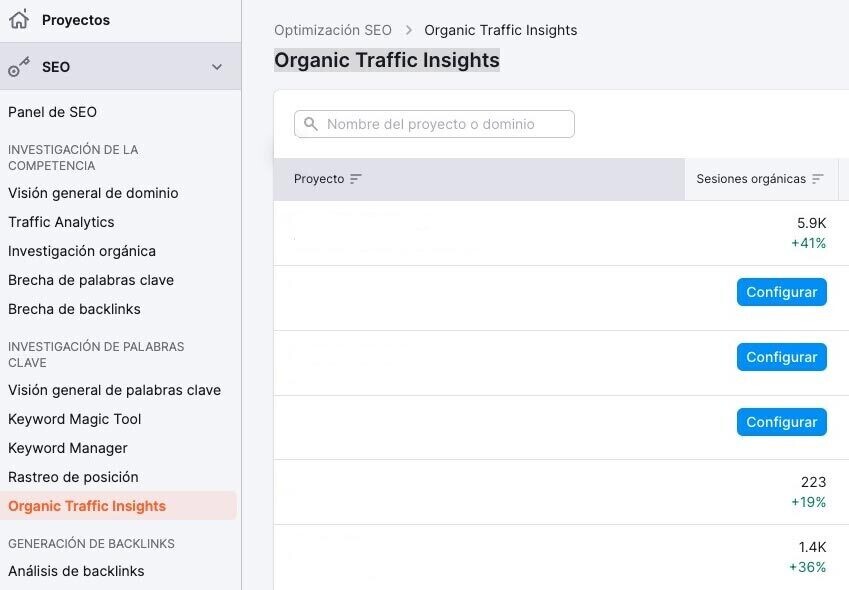Image resolution: width=849 pixels, height=590 pixels.
Task: Select Organic Traffic Insights in the sidebar
Action: pyautogui.click(x=86, y=505)
